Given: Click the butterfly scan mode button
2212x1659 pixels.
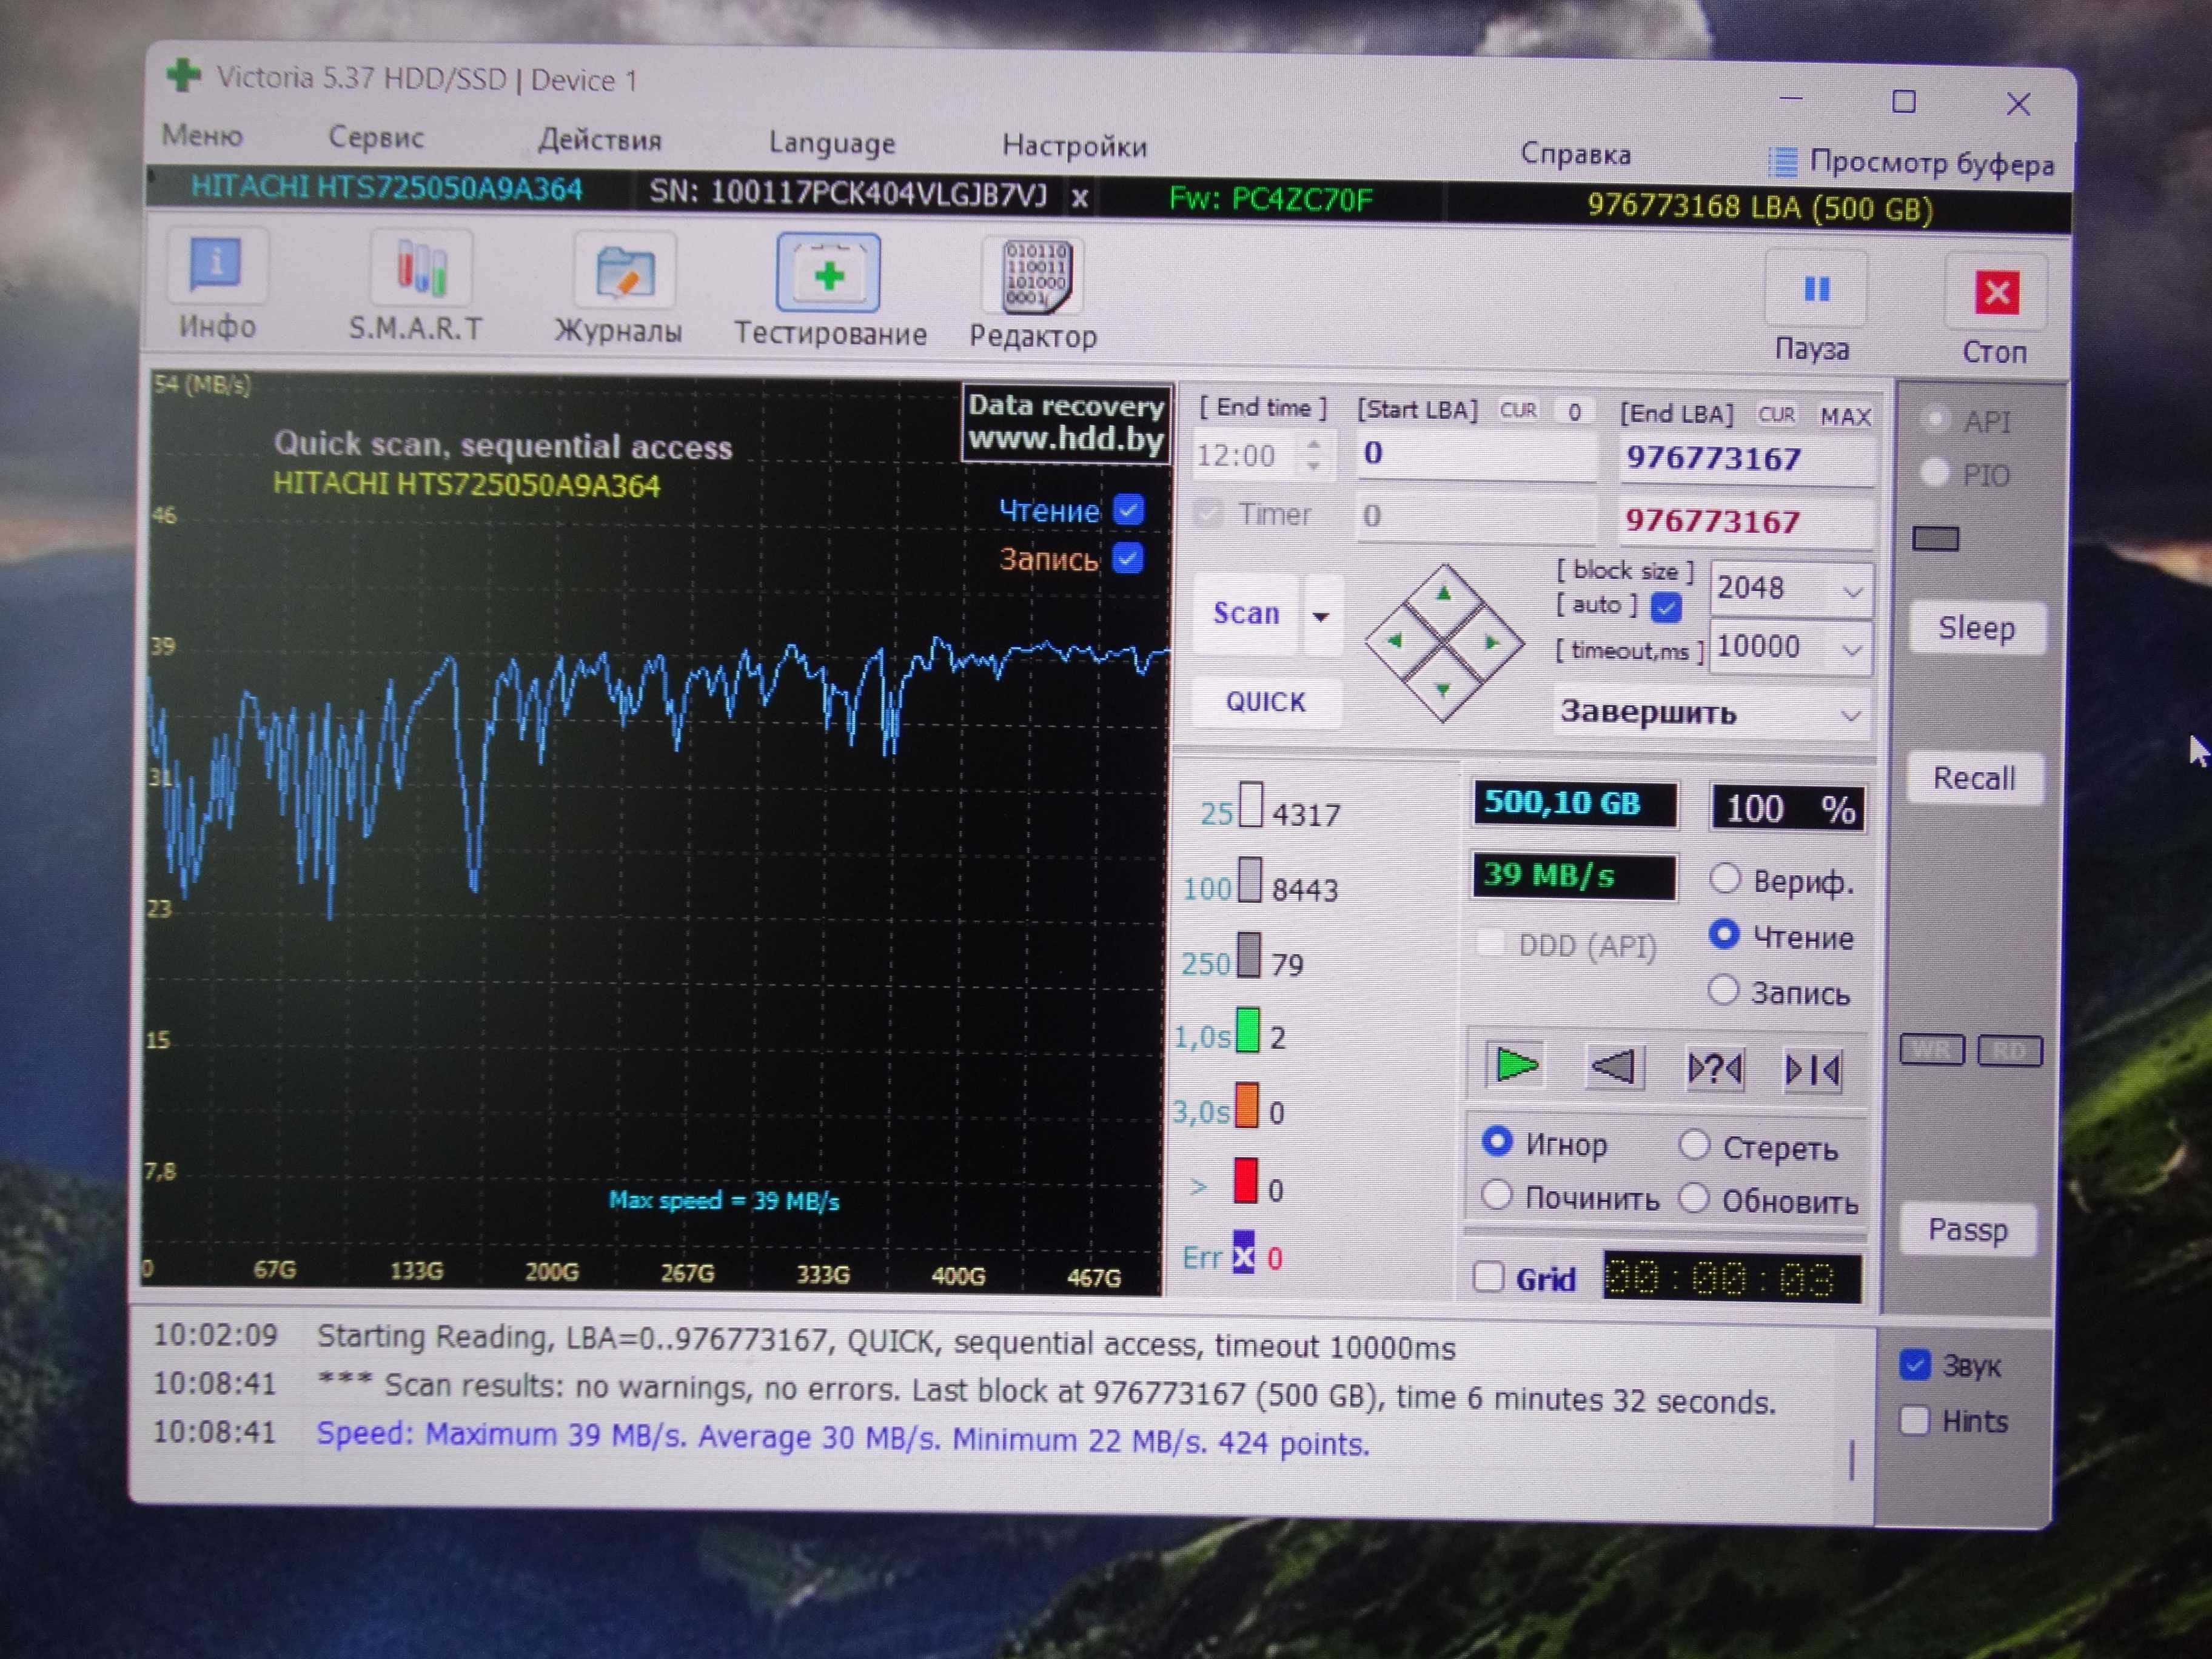Looking at the screenshot, I should [1812, 1071].
